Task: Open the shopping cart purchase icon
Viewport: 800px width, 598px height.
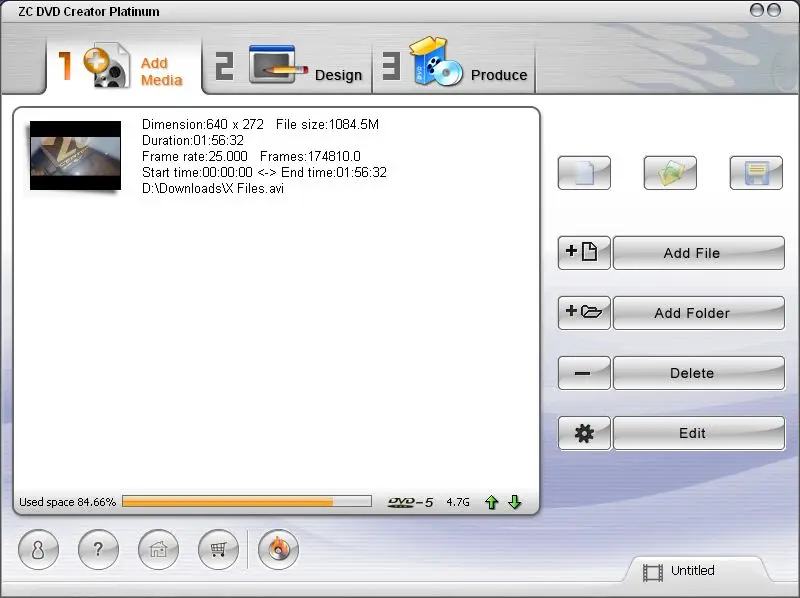Action: tap(218, 549)
